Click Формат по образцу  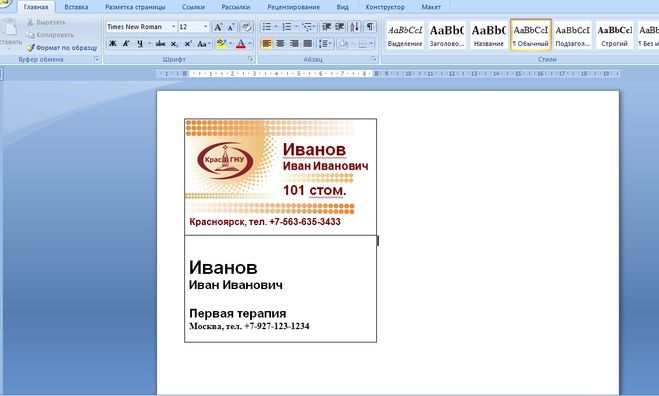click(x=62, y=48)
